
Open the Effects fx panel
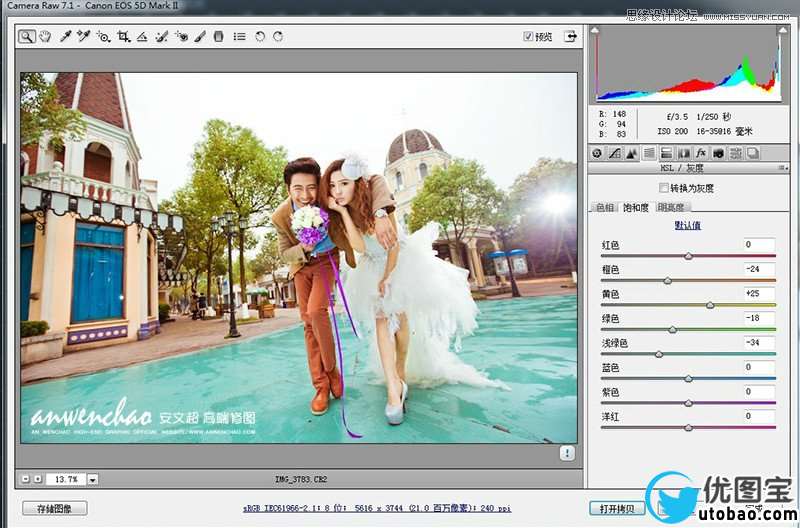click(x=701, y=153)
